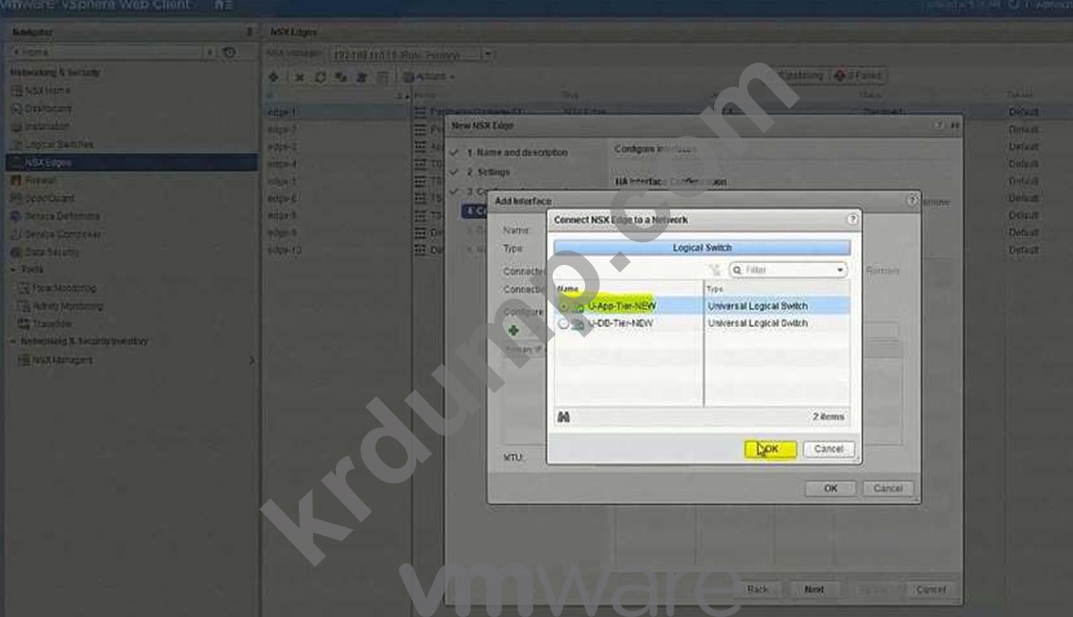
Task: Click the clear filter icon beside Filter box
Action: (x=715, y=270)
